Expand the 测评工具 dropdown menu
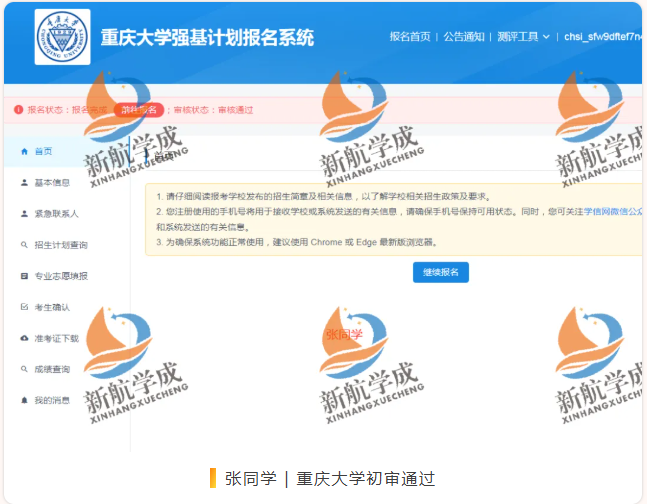The image size is (647, 504). click(523, 37)
